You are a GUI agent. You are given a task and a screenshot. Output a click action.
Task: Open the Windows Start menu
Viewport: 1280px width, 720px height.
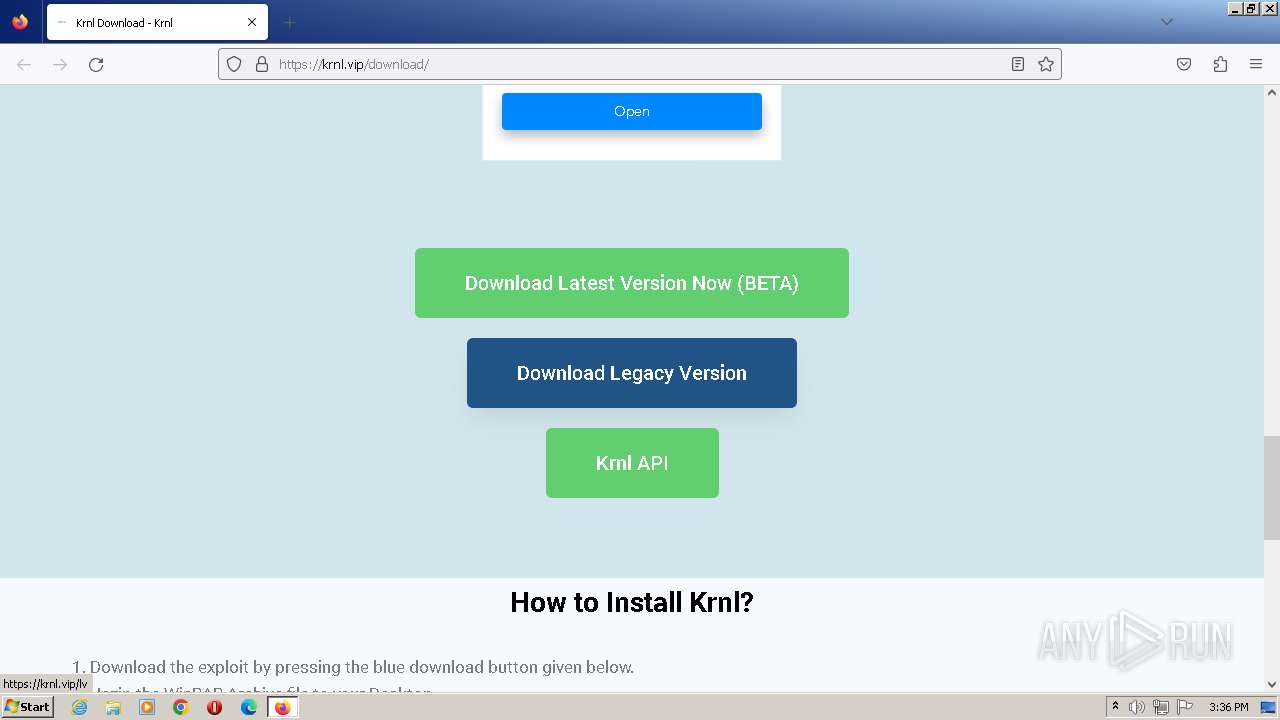click(27, 706)
